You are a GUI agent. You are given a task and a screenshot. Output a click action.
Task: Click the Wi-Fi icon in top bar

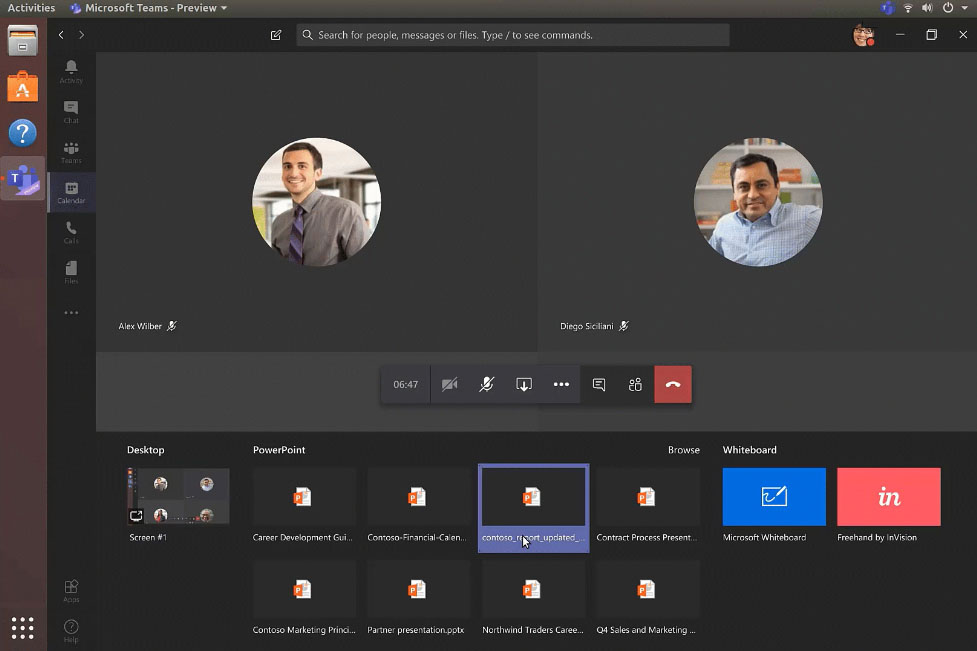(x=908, y=8)
